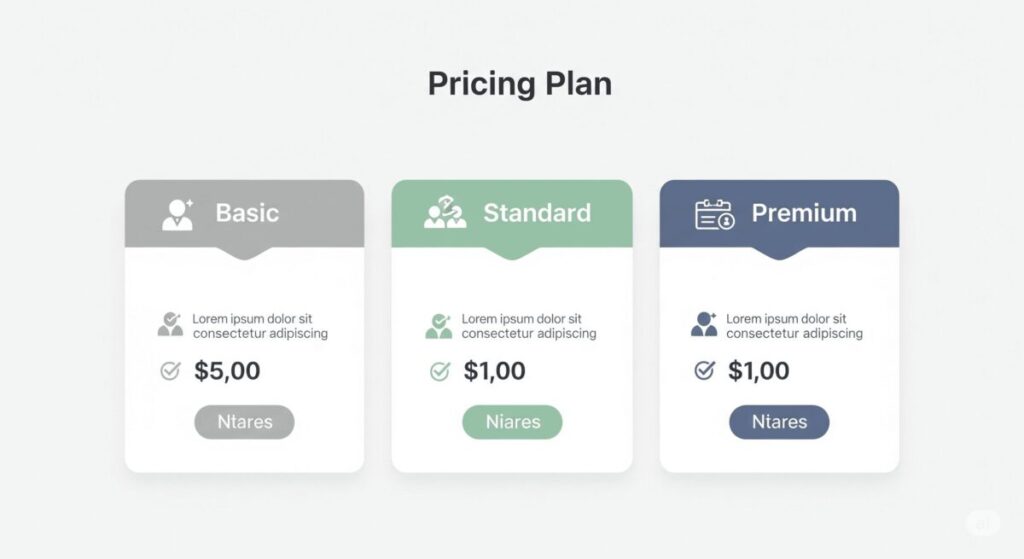Click the faint badge in bottom-right corner
This screenshot has width=1024, height=559.
(x=982, y=523)
